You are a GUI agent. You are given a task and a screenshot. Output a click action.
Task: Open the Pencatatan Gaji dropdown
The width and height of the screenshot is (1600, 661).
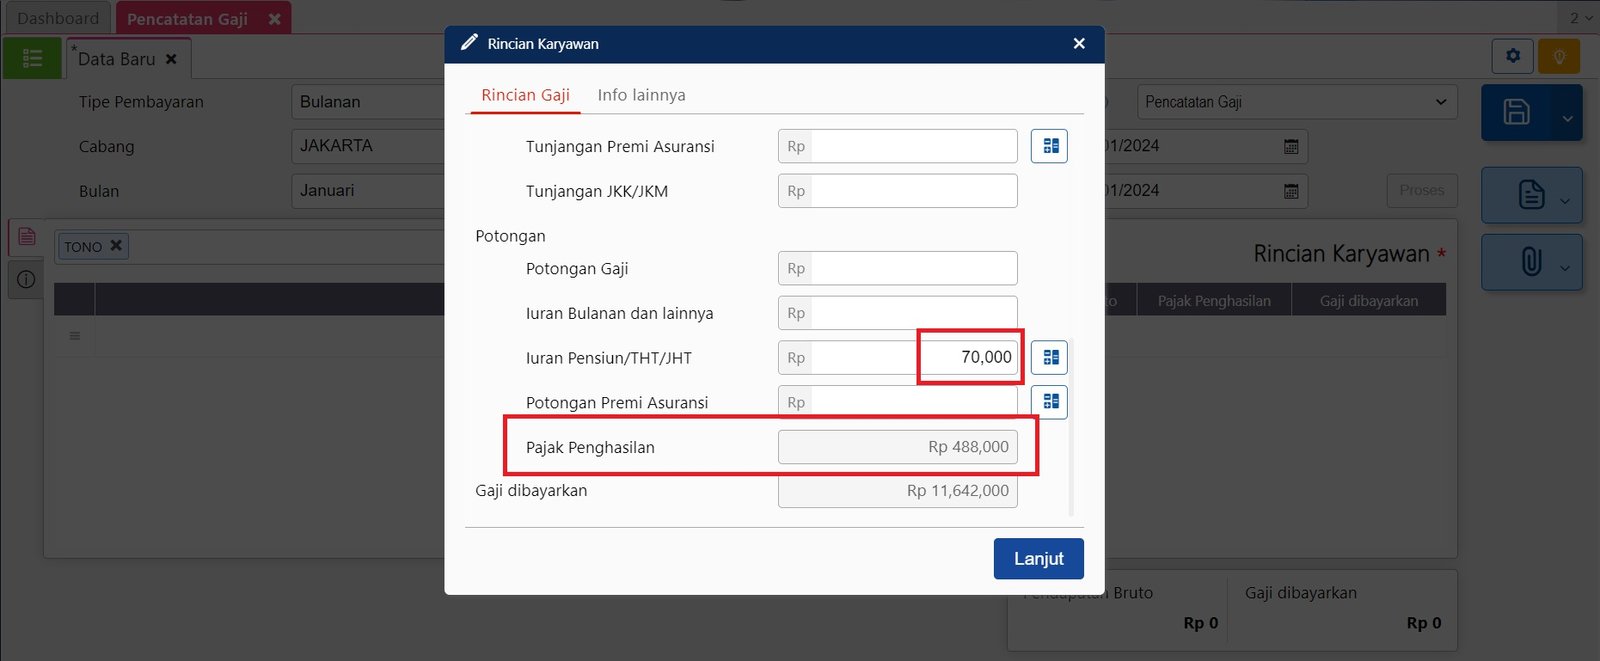point(1296,102)
